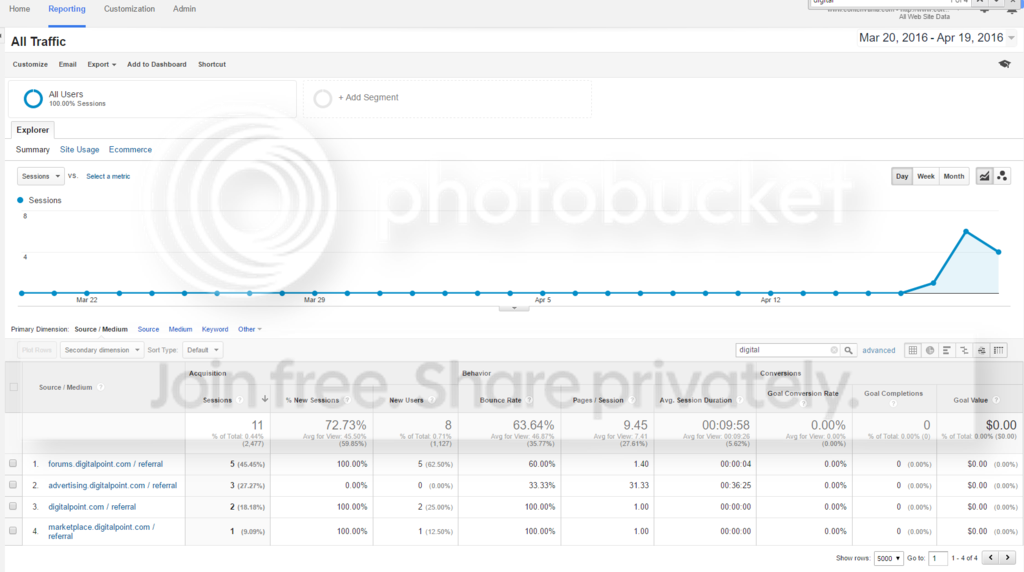Click Add to Dashboard

click(157, 65)
